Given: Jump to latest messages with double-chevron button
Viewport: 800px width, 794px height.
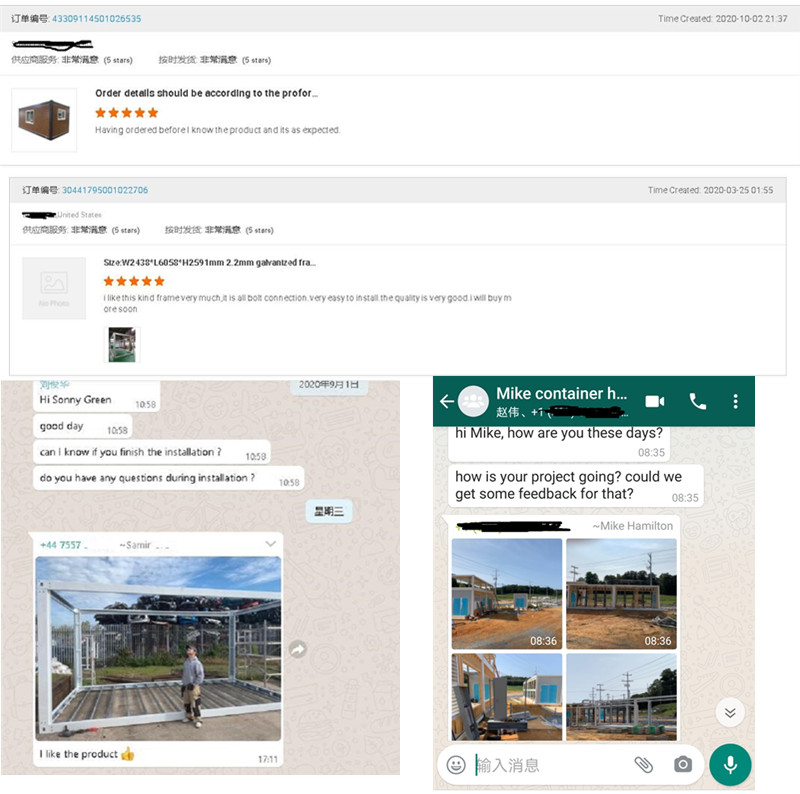Looking at the screenshot, I should (x=730, y=712).
